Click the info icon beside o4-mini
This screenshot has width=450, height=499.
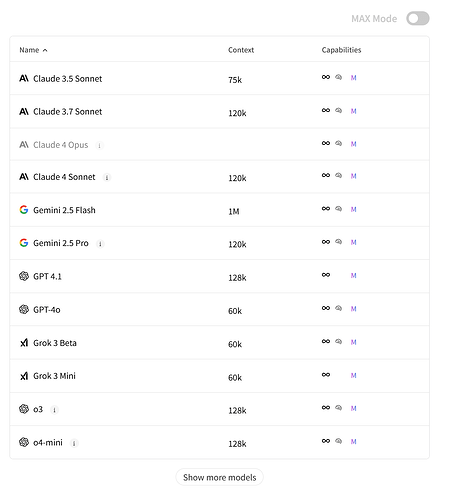tap(74, 443)
